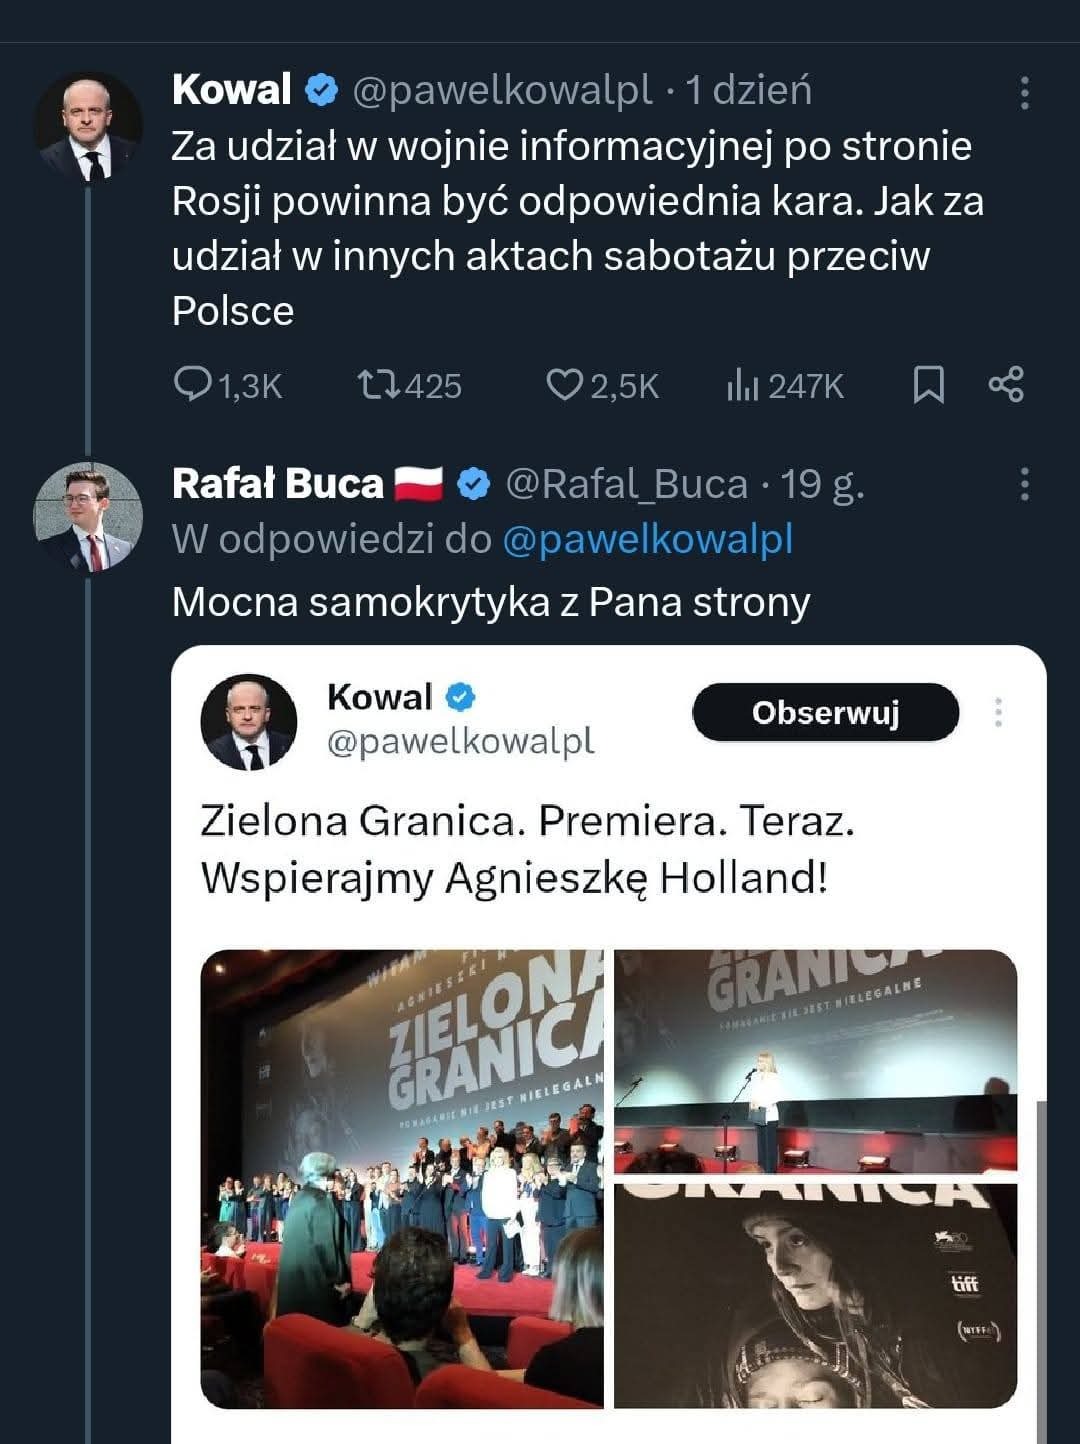
Task: Bookmark Kowal's tweet
Action: 928,385
